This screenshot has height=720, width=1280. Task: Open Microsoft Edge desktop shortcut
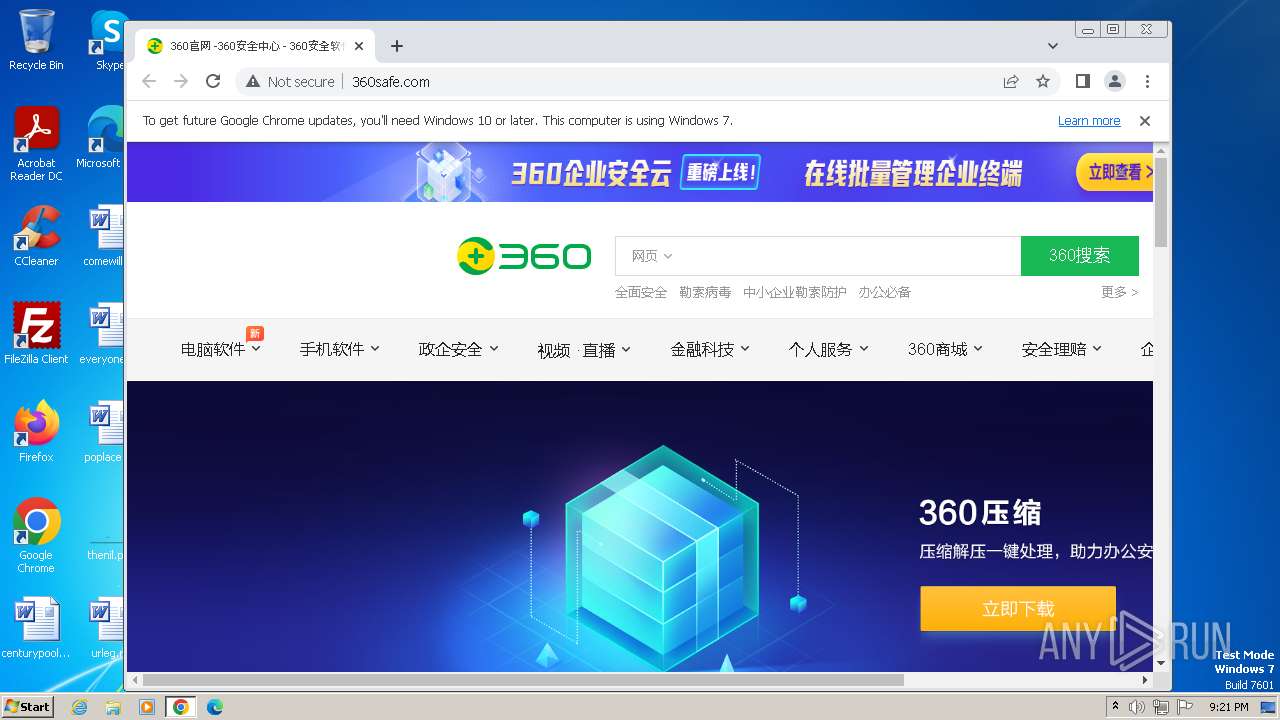click(101, 138)
